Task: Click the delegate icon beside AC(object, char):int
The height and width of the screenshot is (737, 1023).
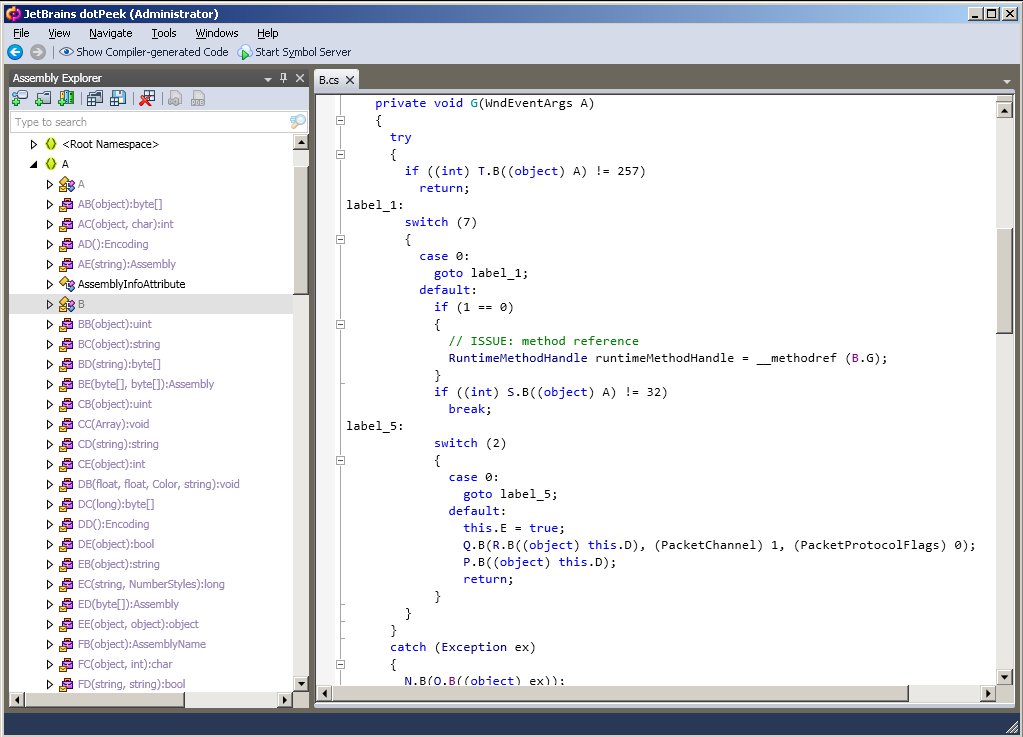Action: pyautogui.click(x=67, y=224)
